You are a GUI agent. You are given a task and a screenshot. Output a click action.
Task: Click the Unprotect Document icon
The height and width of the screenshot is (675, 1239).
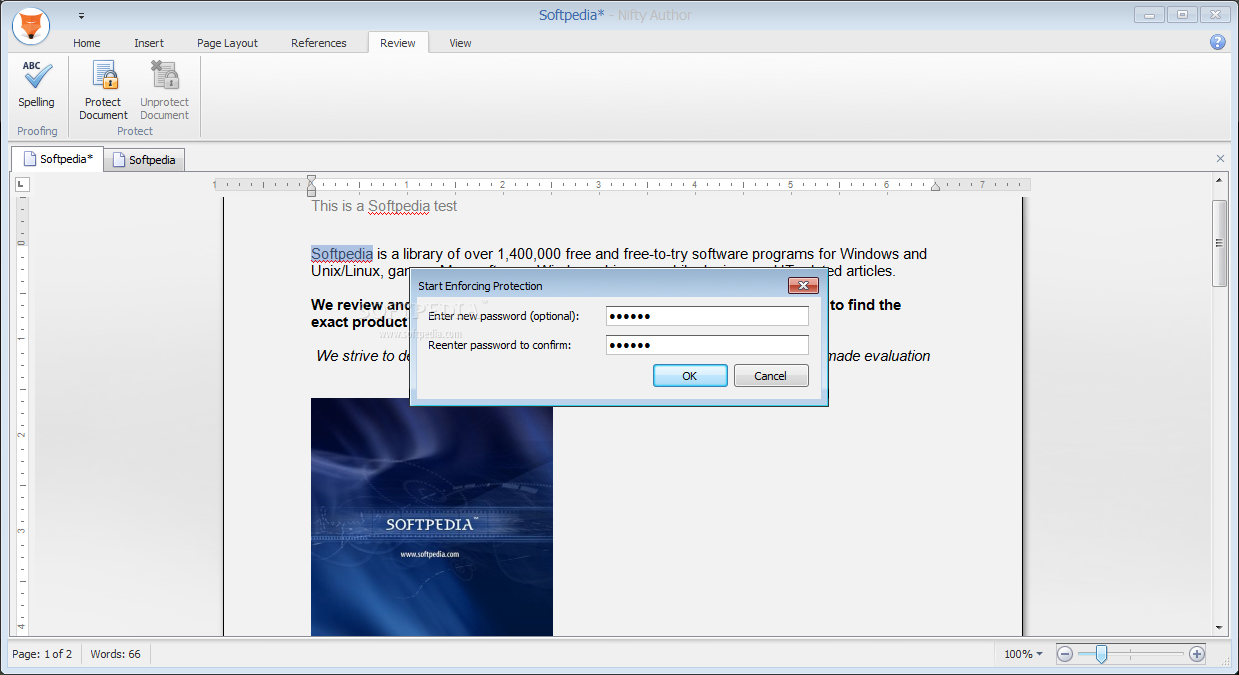(x=164, y=90)
